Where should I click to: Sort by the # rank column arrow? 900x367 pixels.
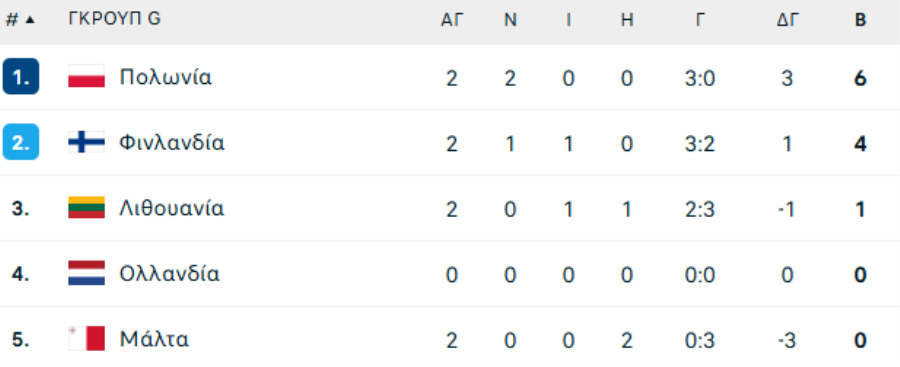click(30, 20)
